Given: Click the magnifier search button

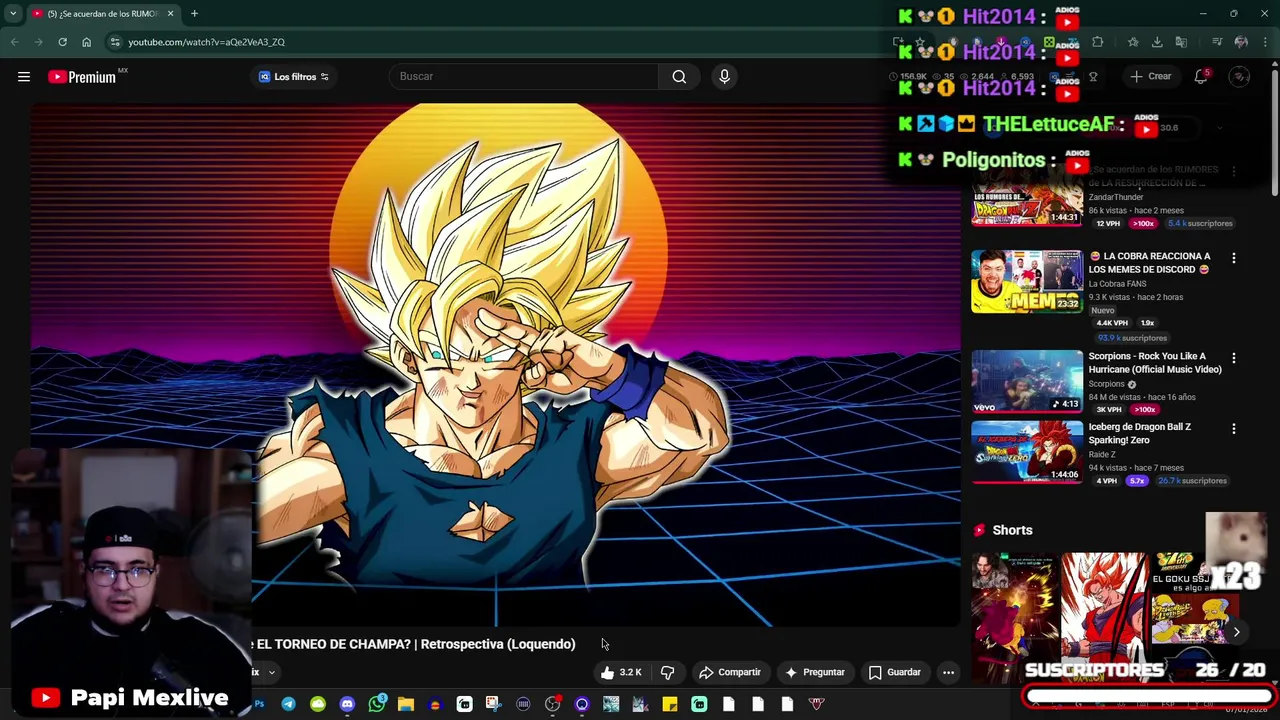Looking at the screenshot, I should pos(679,76).
